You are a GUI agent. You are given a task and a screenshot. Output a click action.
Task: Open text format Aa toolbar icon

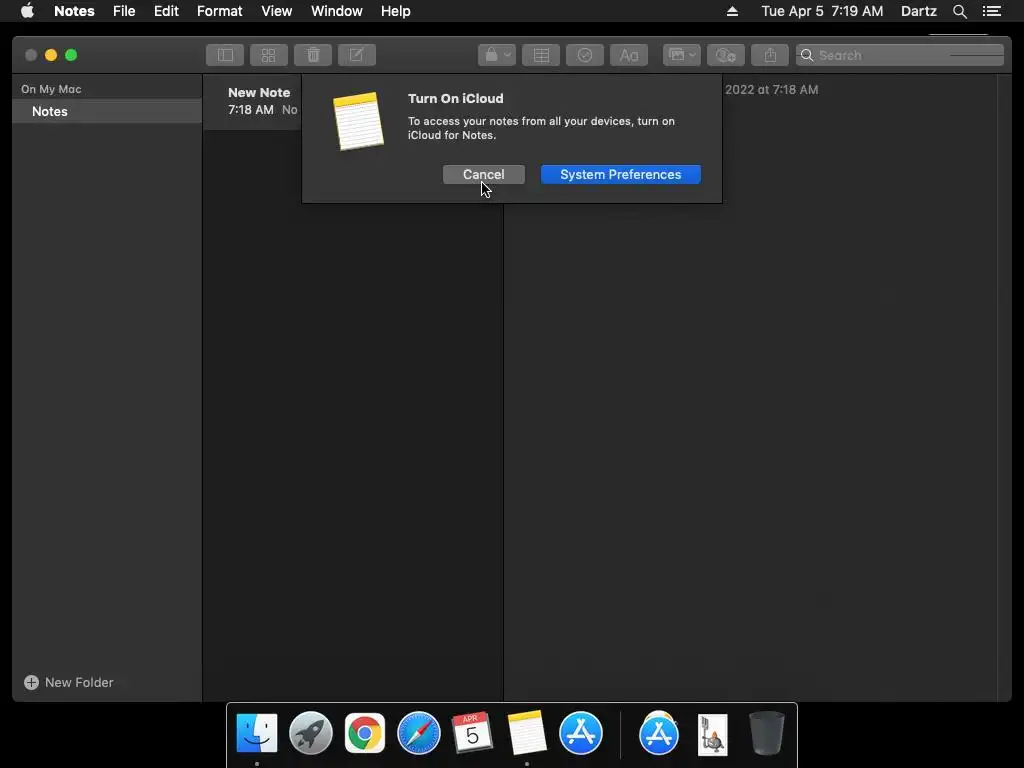coord(629,56)
